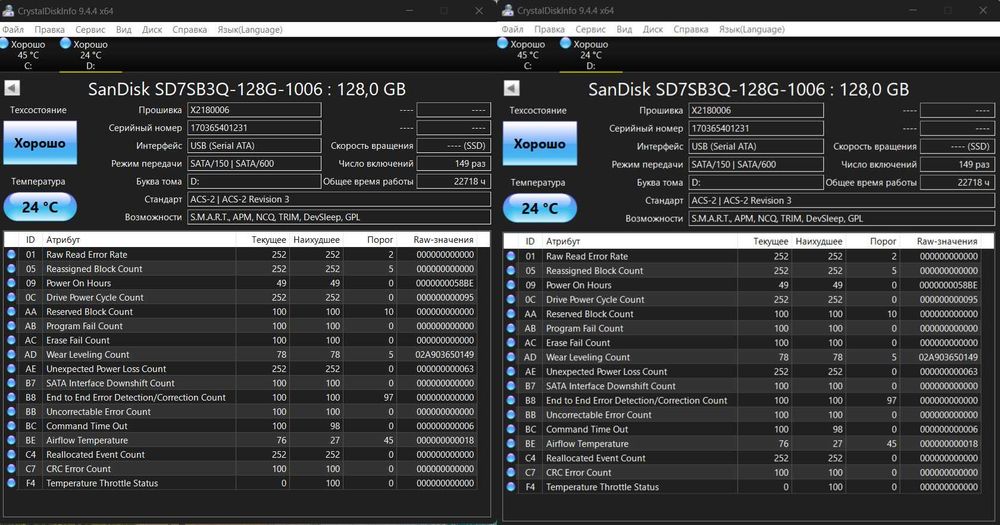The height and width of the screenshot is (525, 1000).
Task: Click Общее время работы value 22718 ч, right window
Action: 957,182
